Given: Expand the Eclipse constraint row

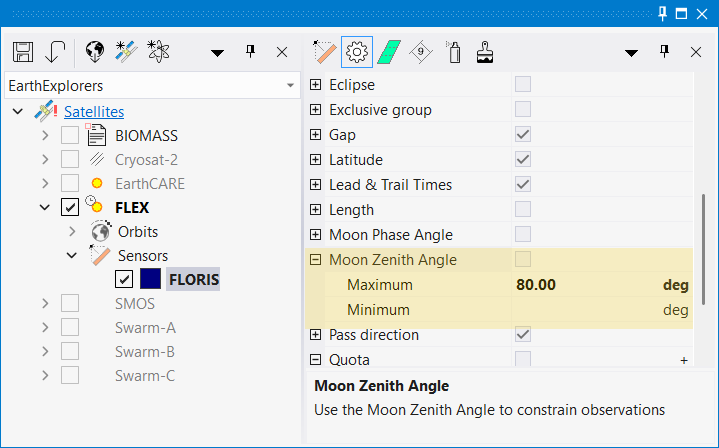Looking at the screenshot, I should click(316, 85).
